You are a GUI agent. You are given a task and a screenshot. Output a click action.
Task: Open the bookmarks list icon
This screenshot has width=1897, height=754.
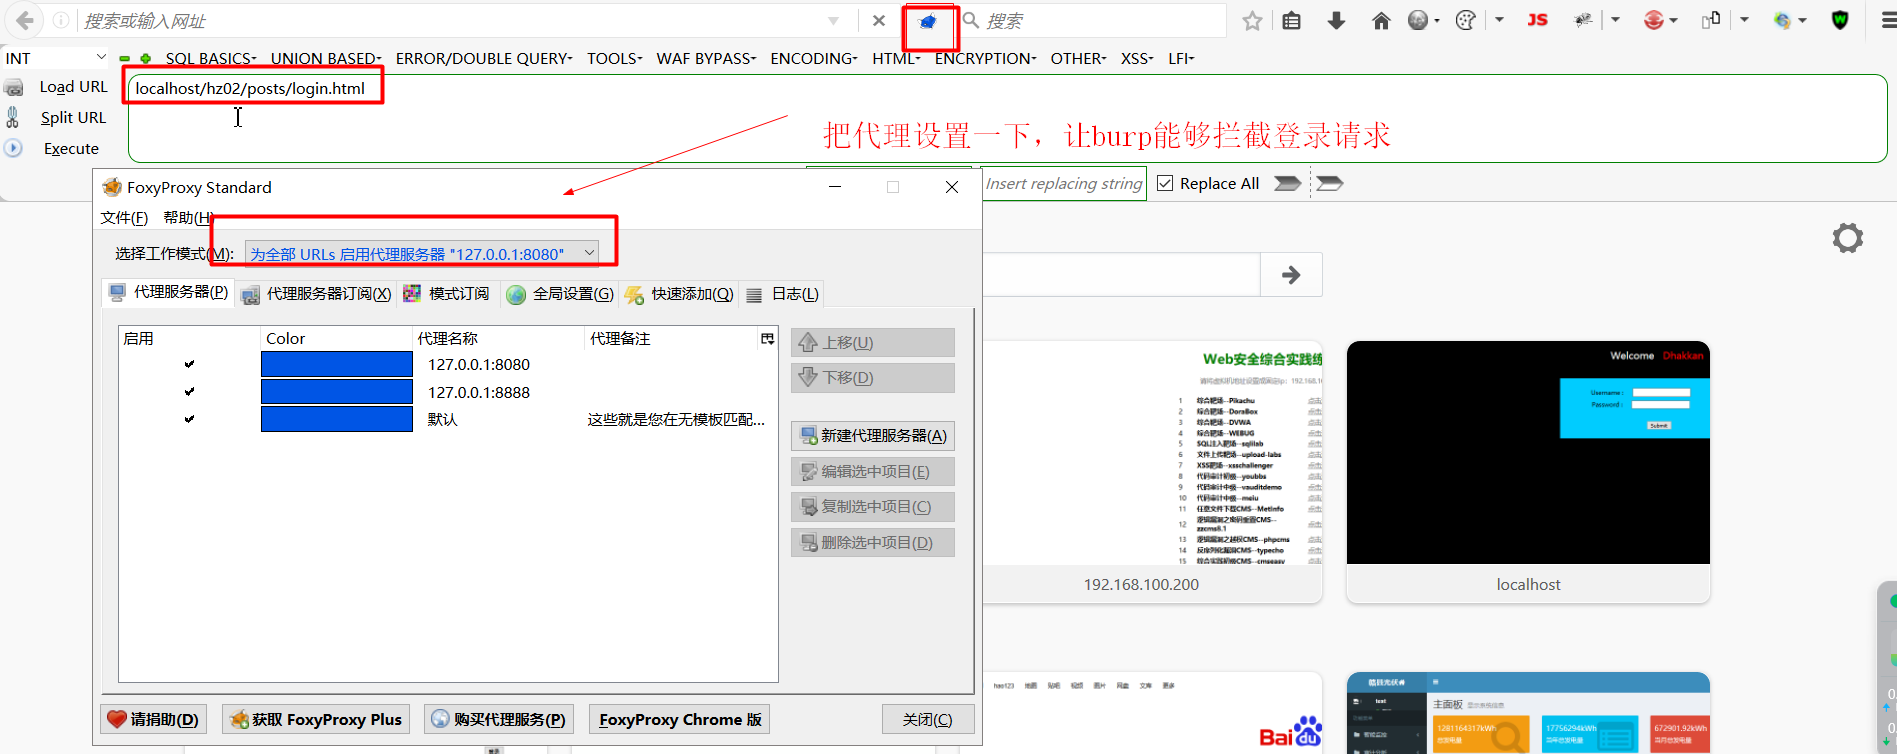[1292, 21]
